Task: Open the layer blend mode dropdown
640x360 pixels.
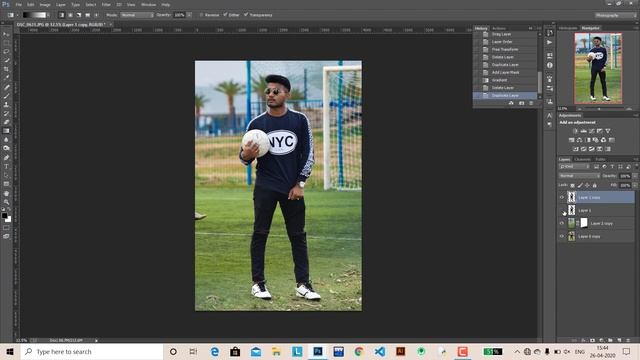Action: point(579,176)
